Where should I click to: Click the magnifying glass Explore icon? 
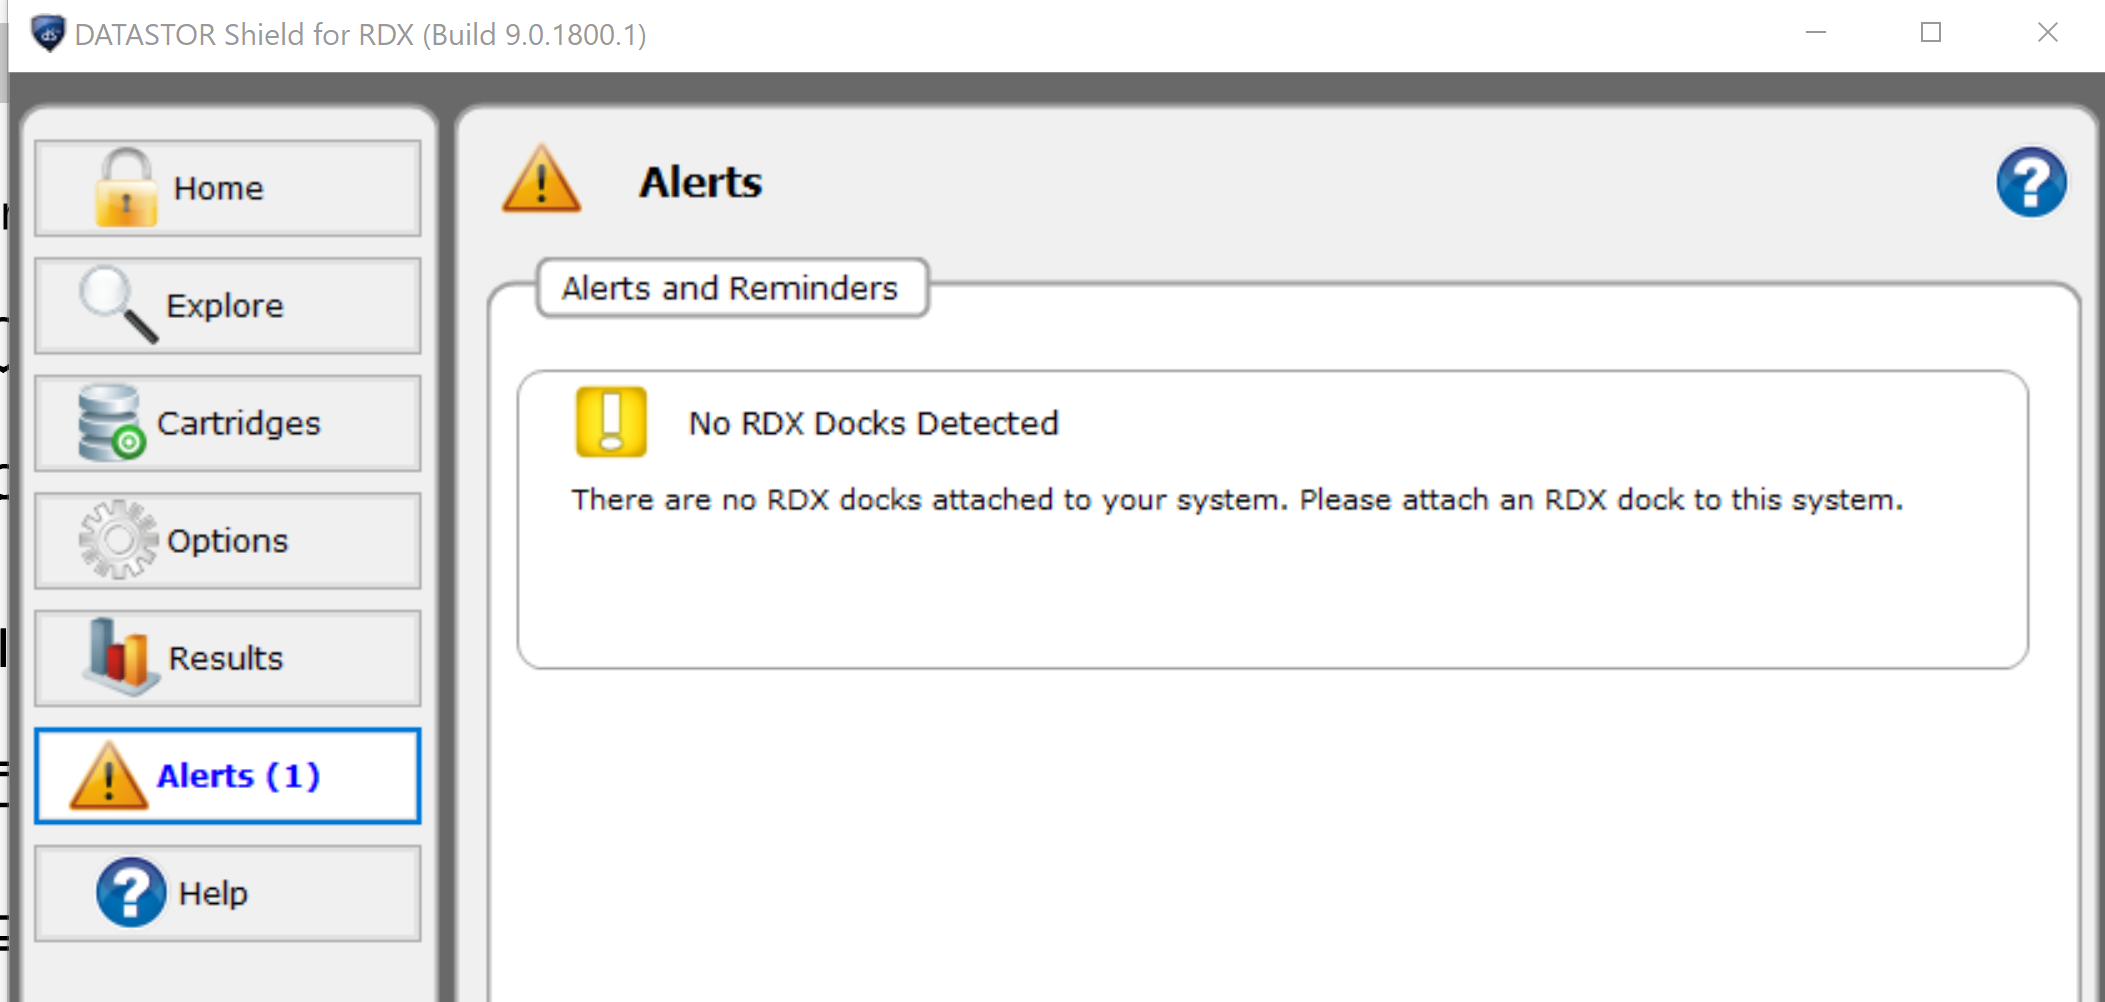click(118, 304)
